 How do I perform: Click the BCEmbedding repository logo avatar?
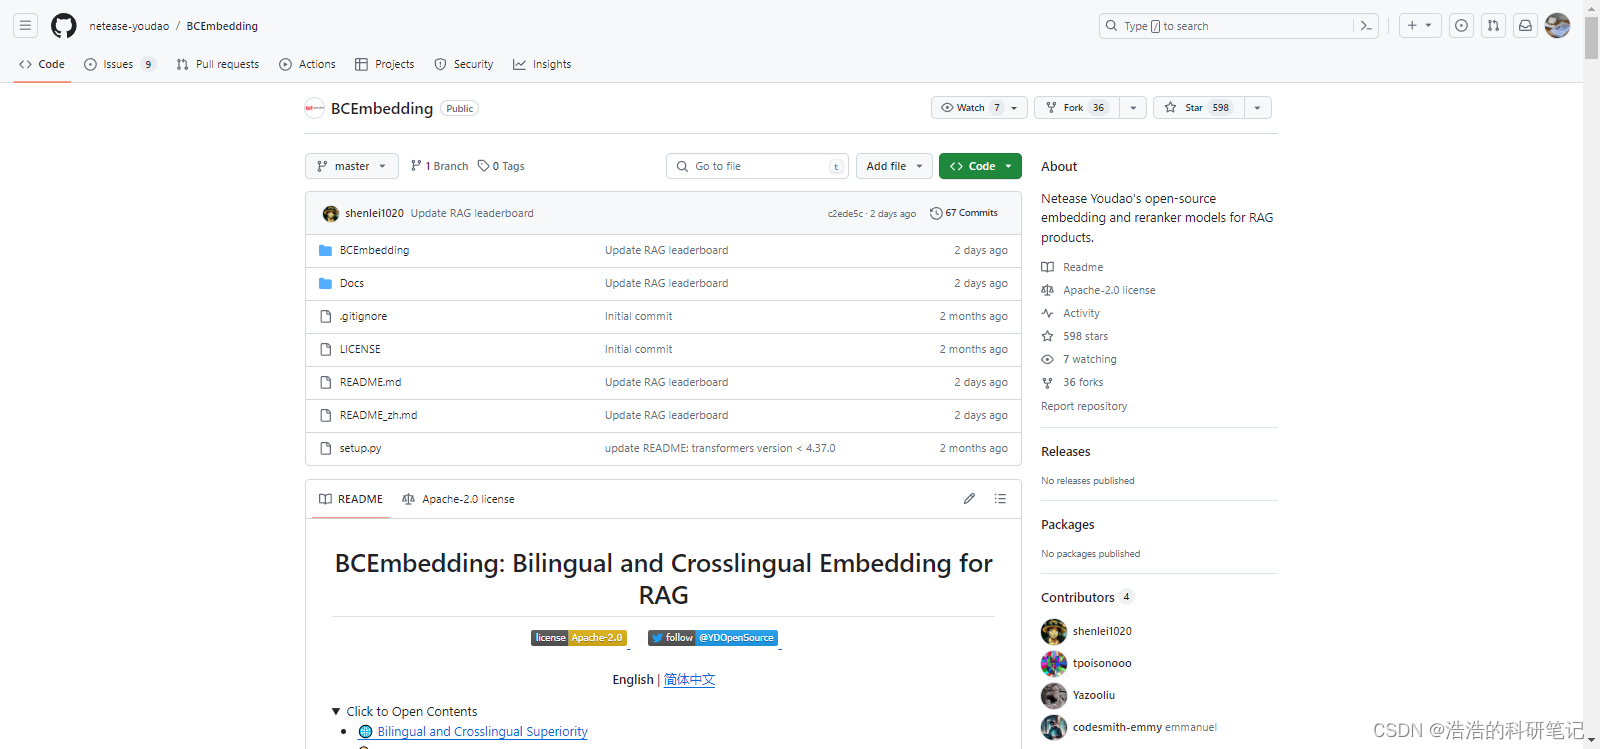(315, 108)
